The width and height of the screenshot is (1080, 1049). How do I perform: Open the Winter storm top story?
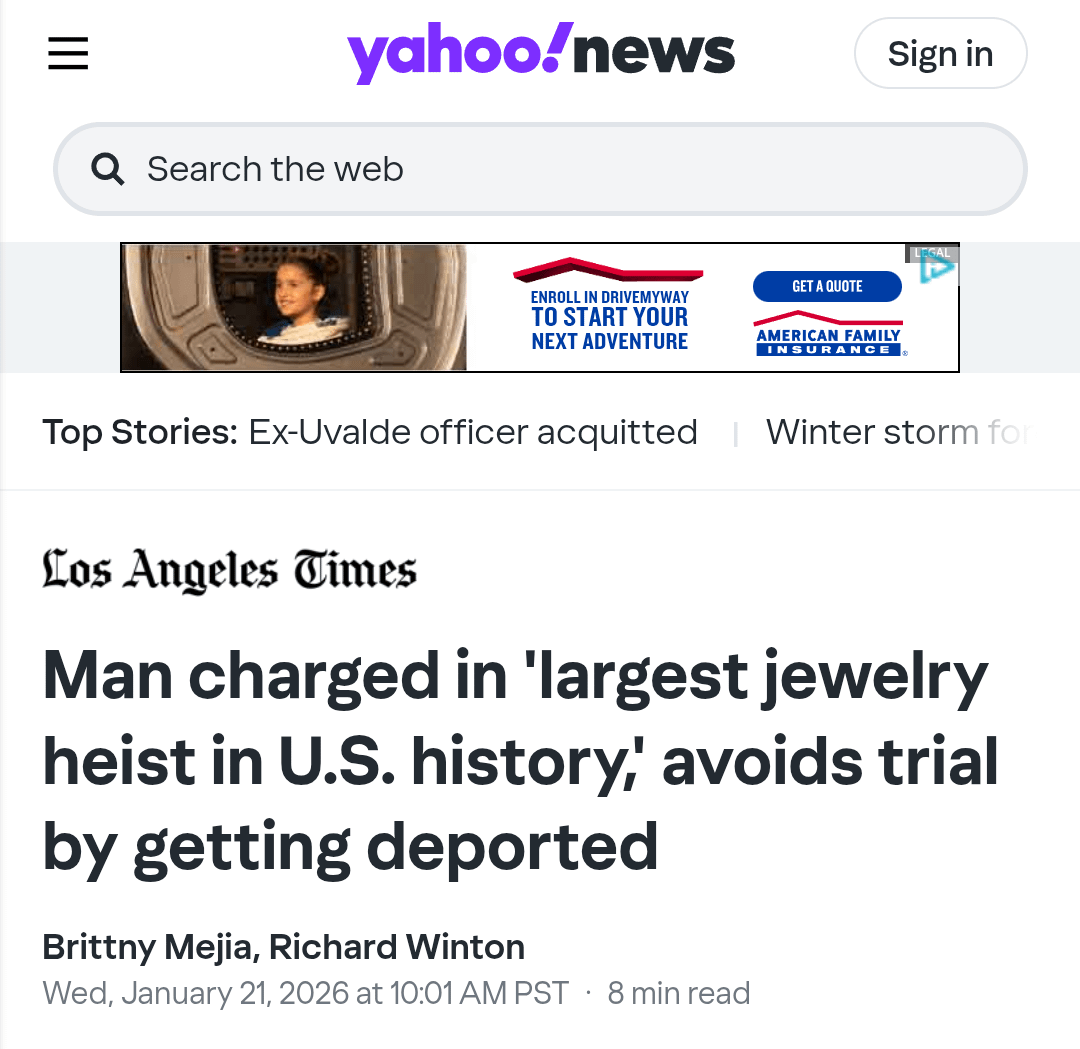[x=895, y=432]
